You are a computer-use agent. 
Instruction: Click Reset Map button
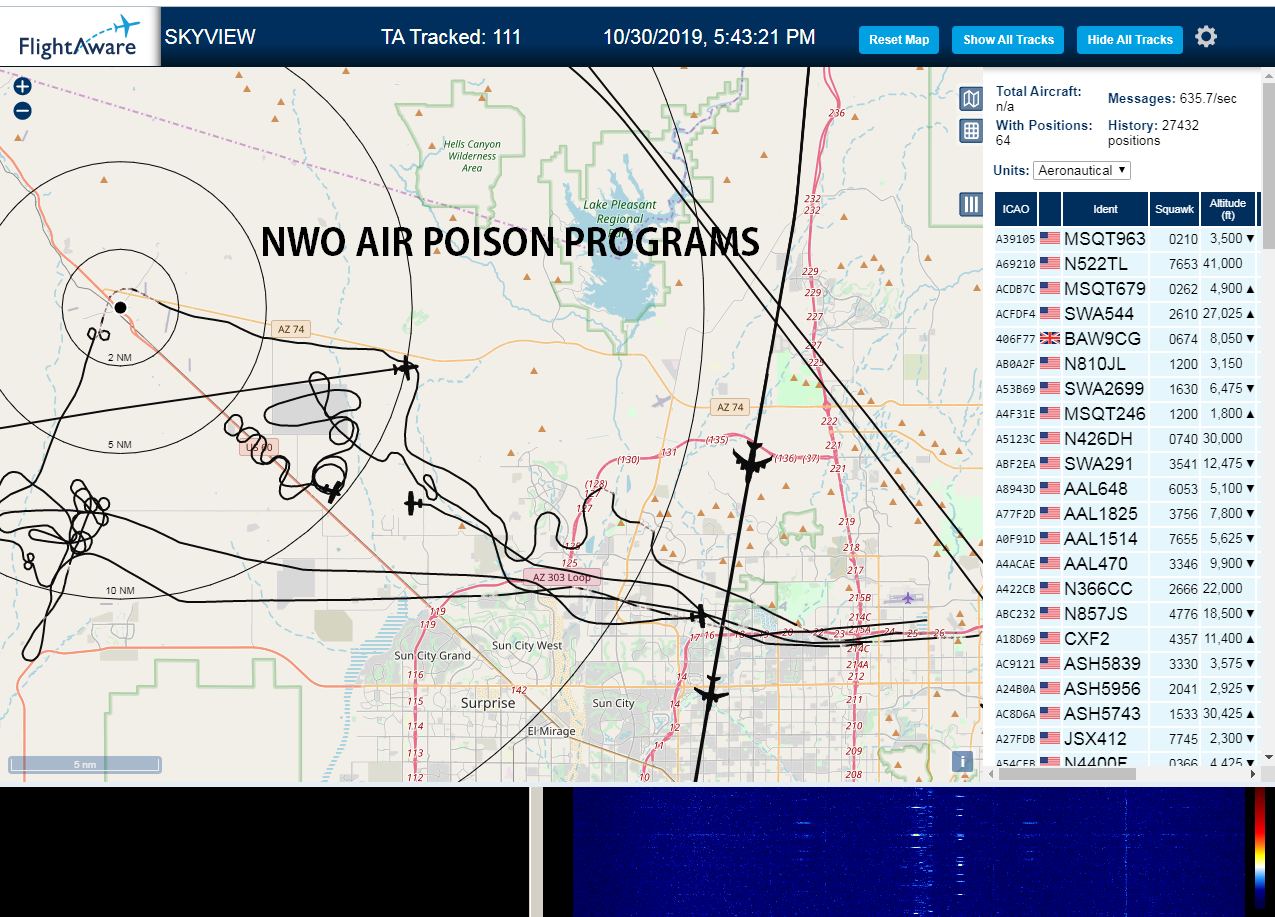point(899,40)
